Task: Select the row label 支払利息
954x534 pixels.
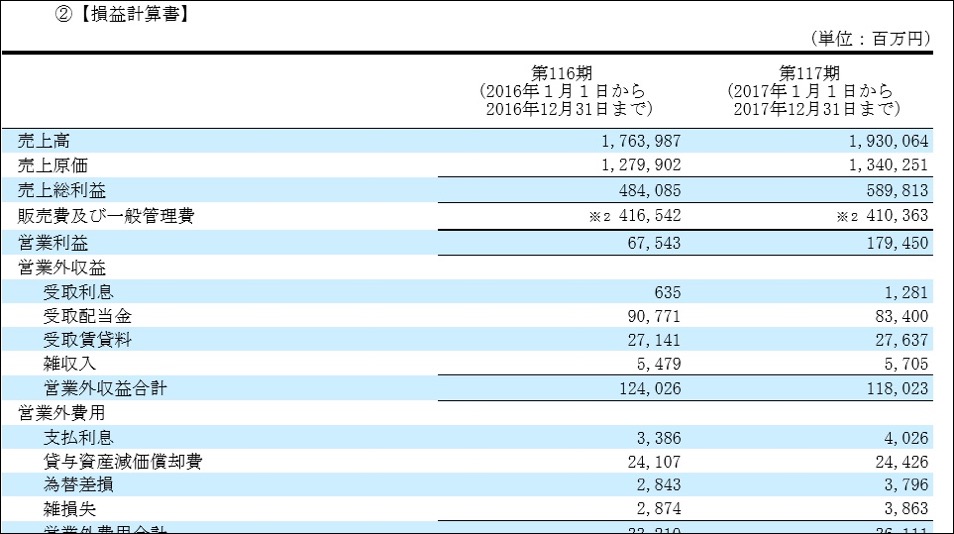Action: (x=78, y=437)
